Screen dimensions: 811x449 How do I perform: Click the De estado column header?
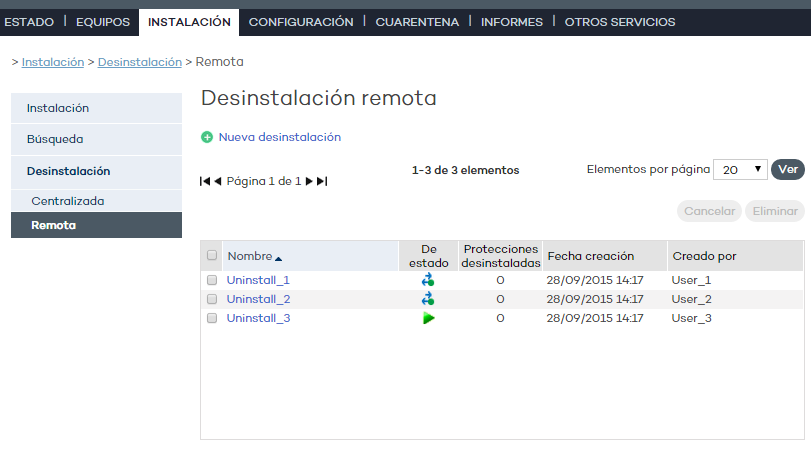428,256
